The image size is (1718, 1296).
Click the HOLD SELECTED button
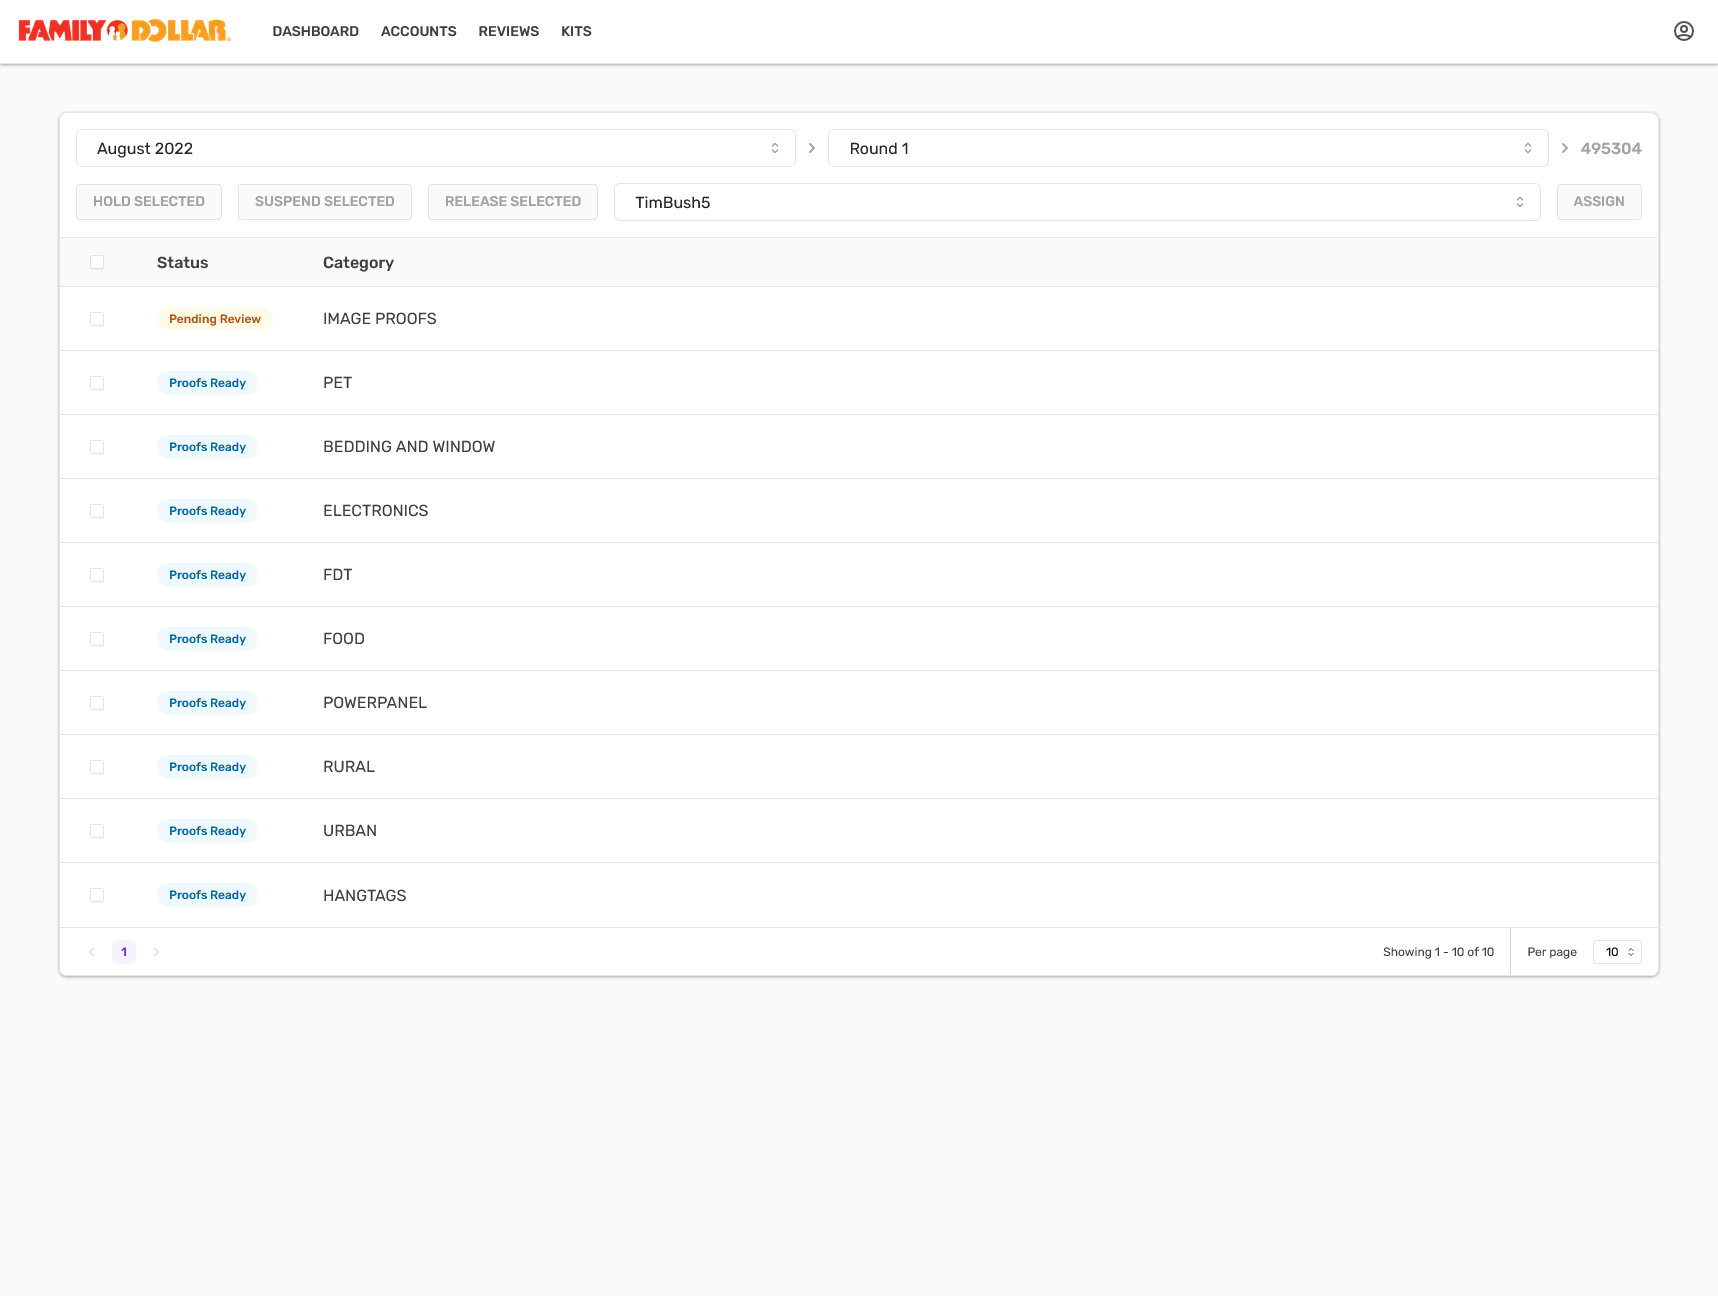pyautogui.click(x=149, y=201)
